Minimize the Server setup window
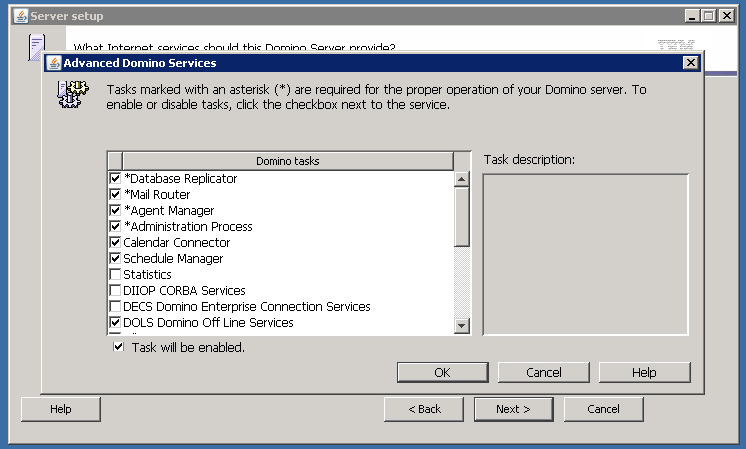The width and height of the screenshot is (746, 449). [692, 16]
